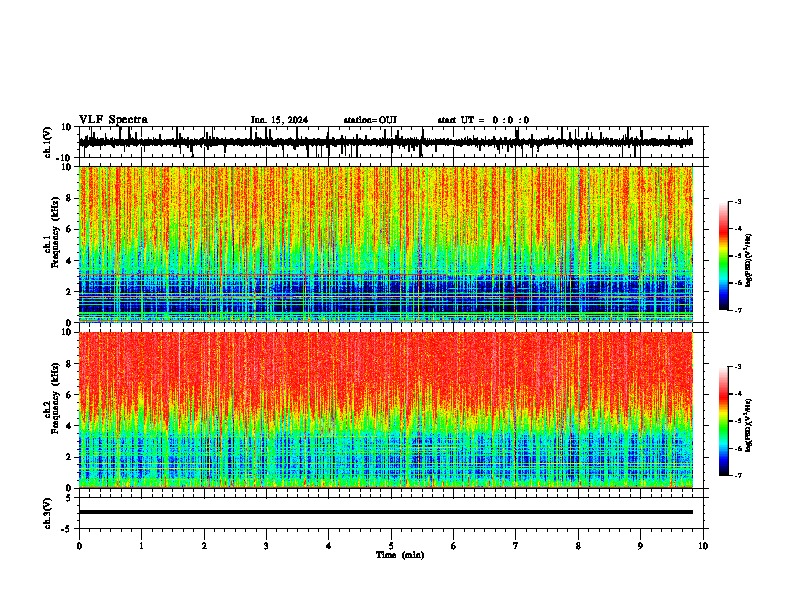Click the "6" kHz tick on ch.1 frequency axis
The height and width of the screenshot is (612, 792).
click(70, 229)
